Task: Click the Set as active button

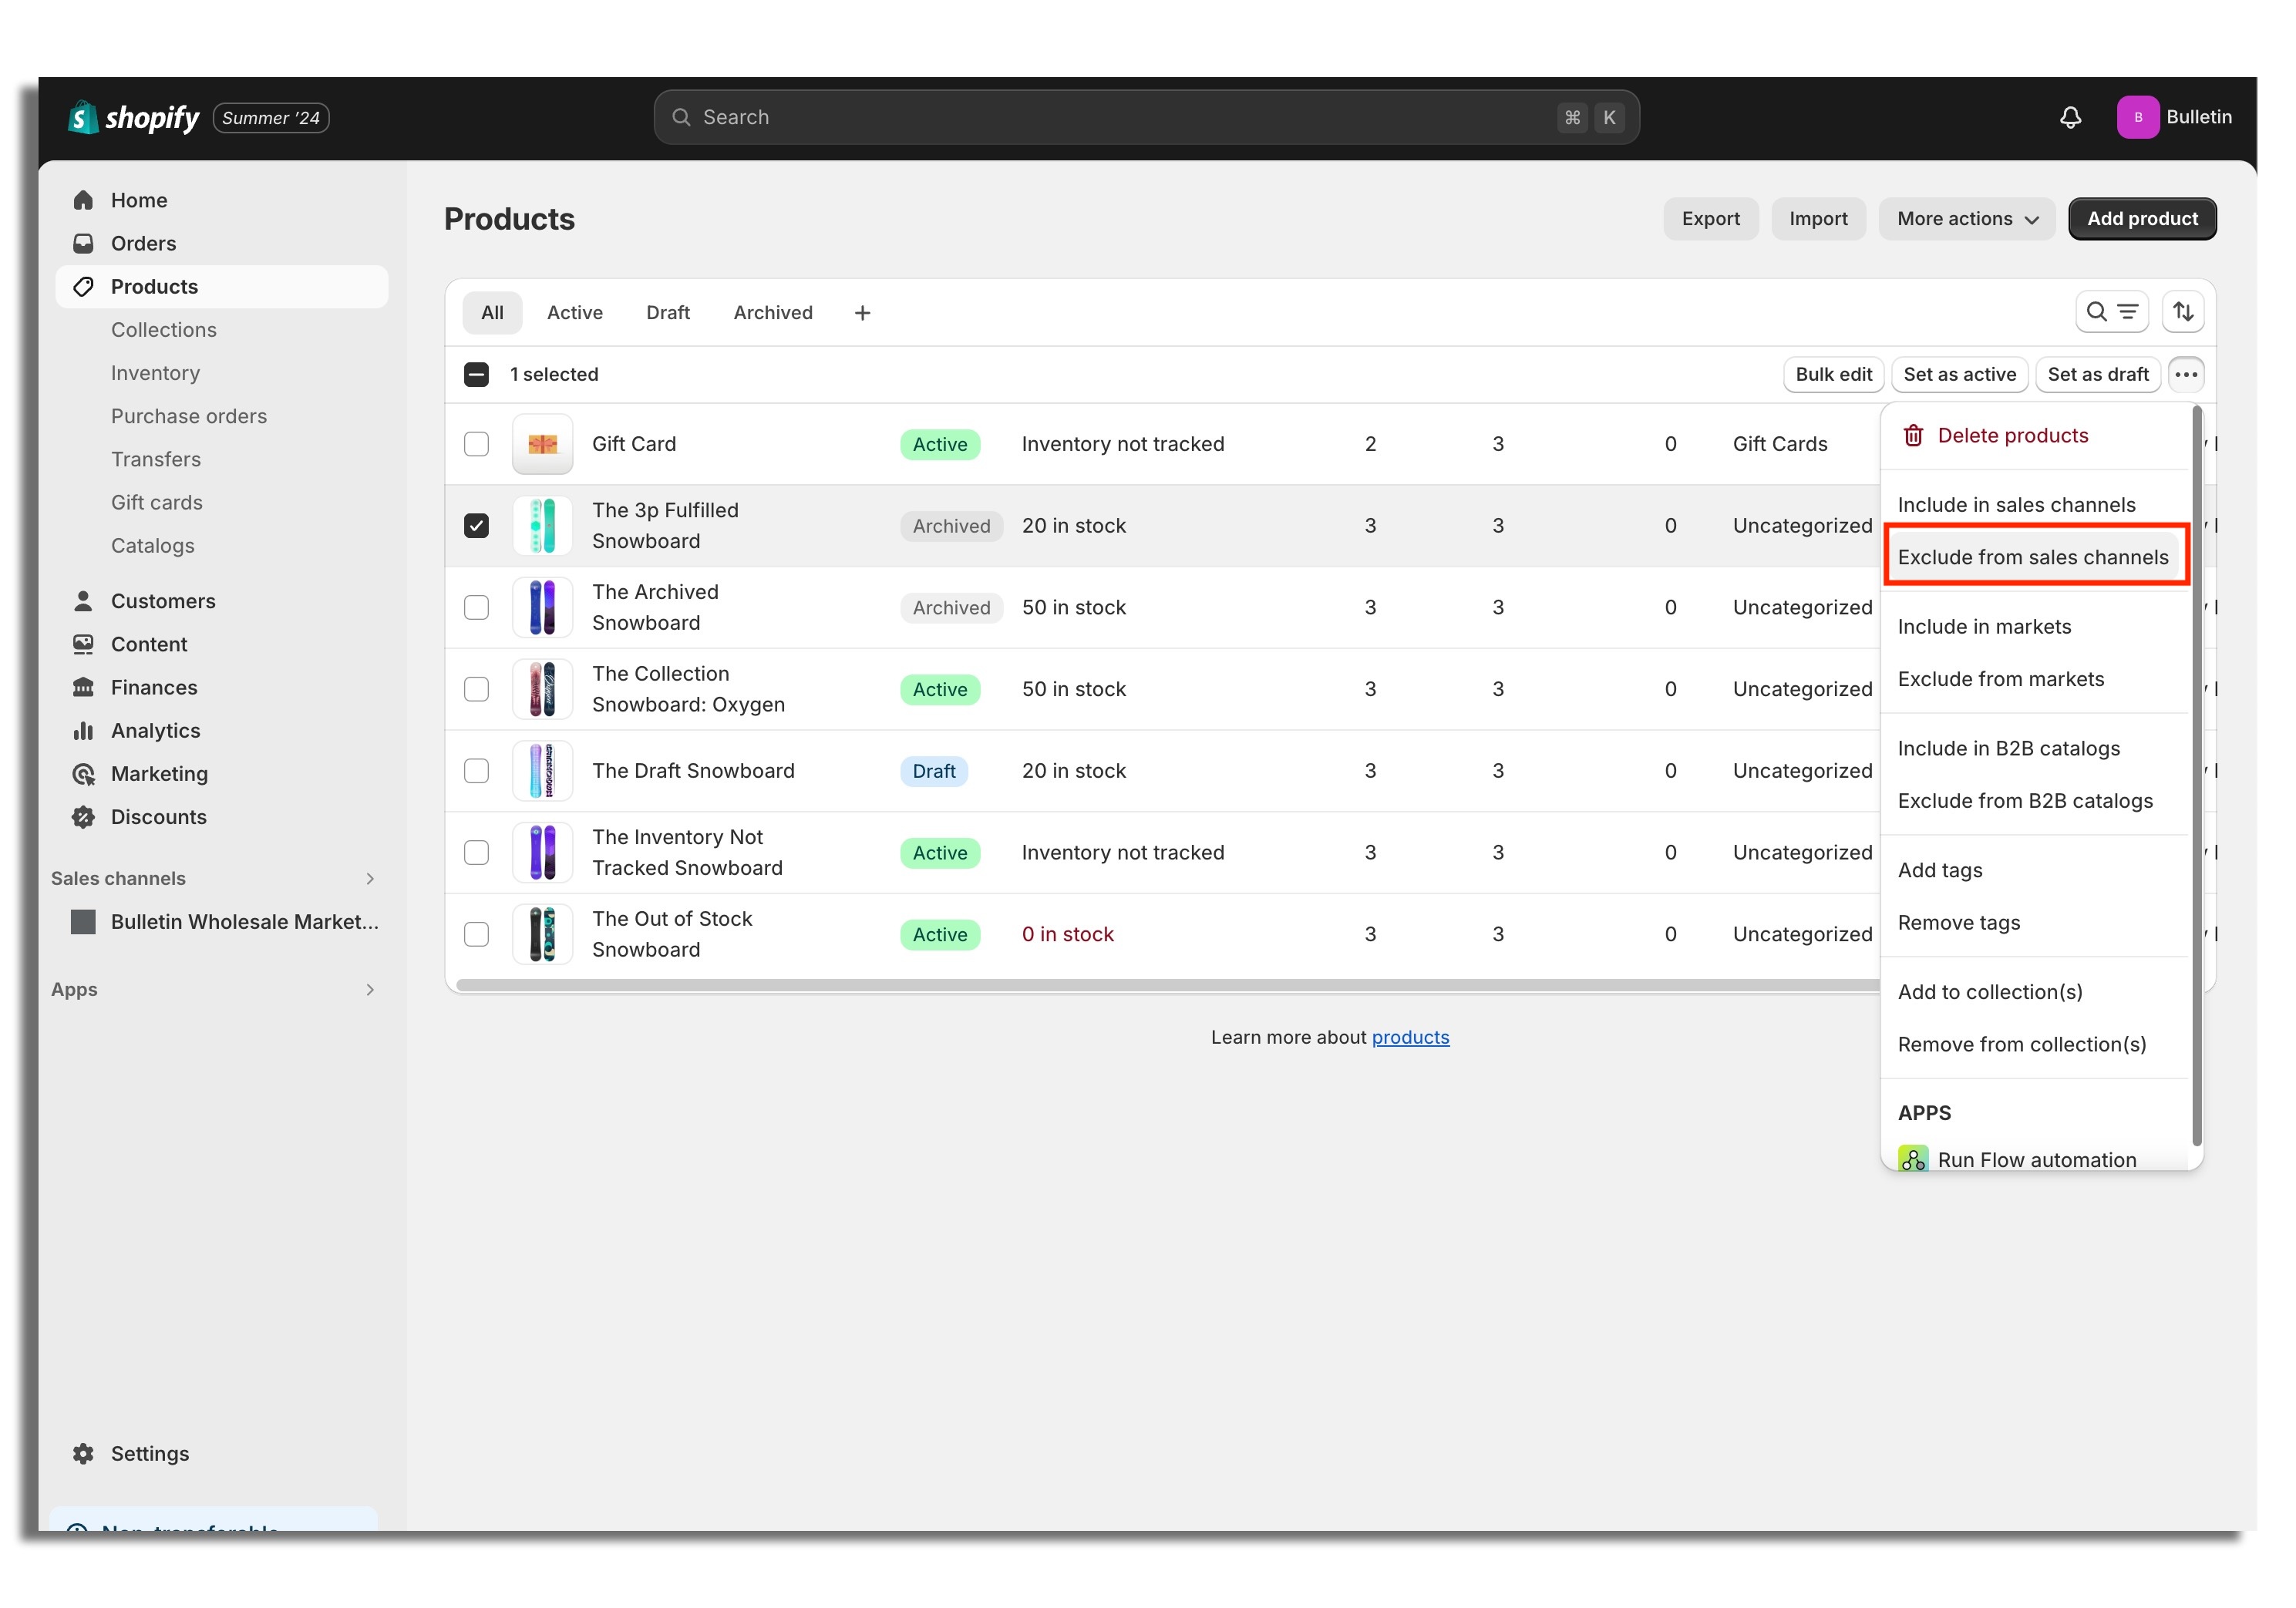Action: point(1959,374)
